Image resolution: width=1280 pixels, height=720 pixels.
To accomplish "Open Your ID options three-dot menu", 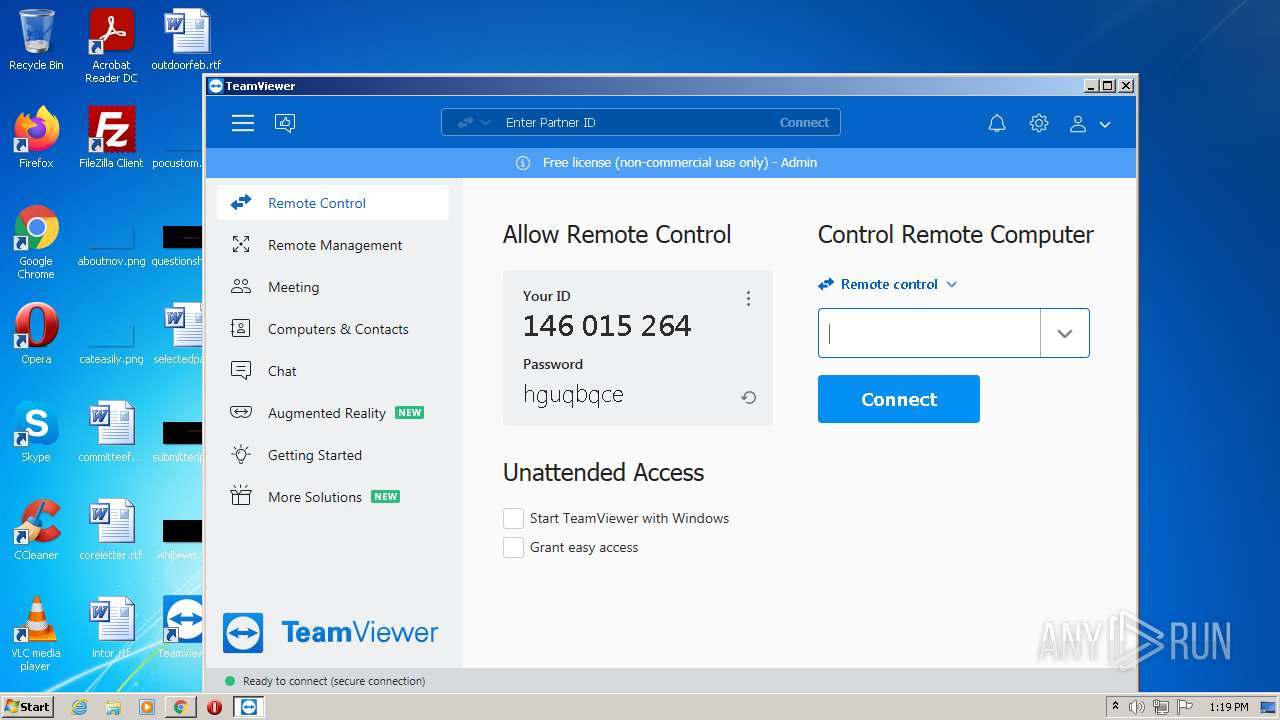I will coord(748,298).
